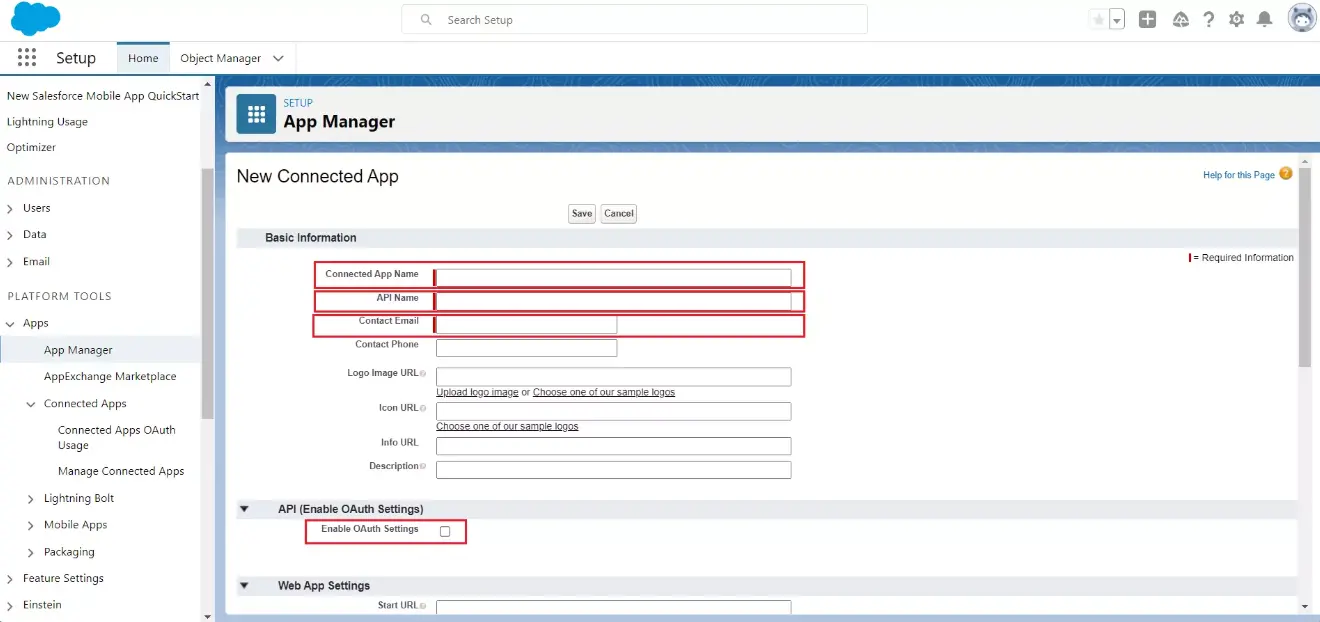Open the App Launcher grid icon
1320x622 pixels.
tap(27, 58)
